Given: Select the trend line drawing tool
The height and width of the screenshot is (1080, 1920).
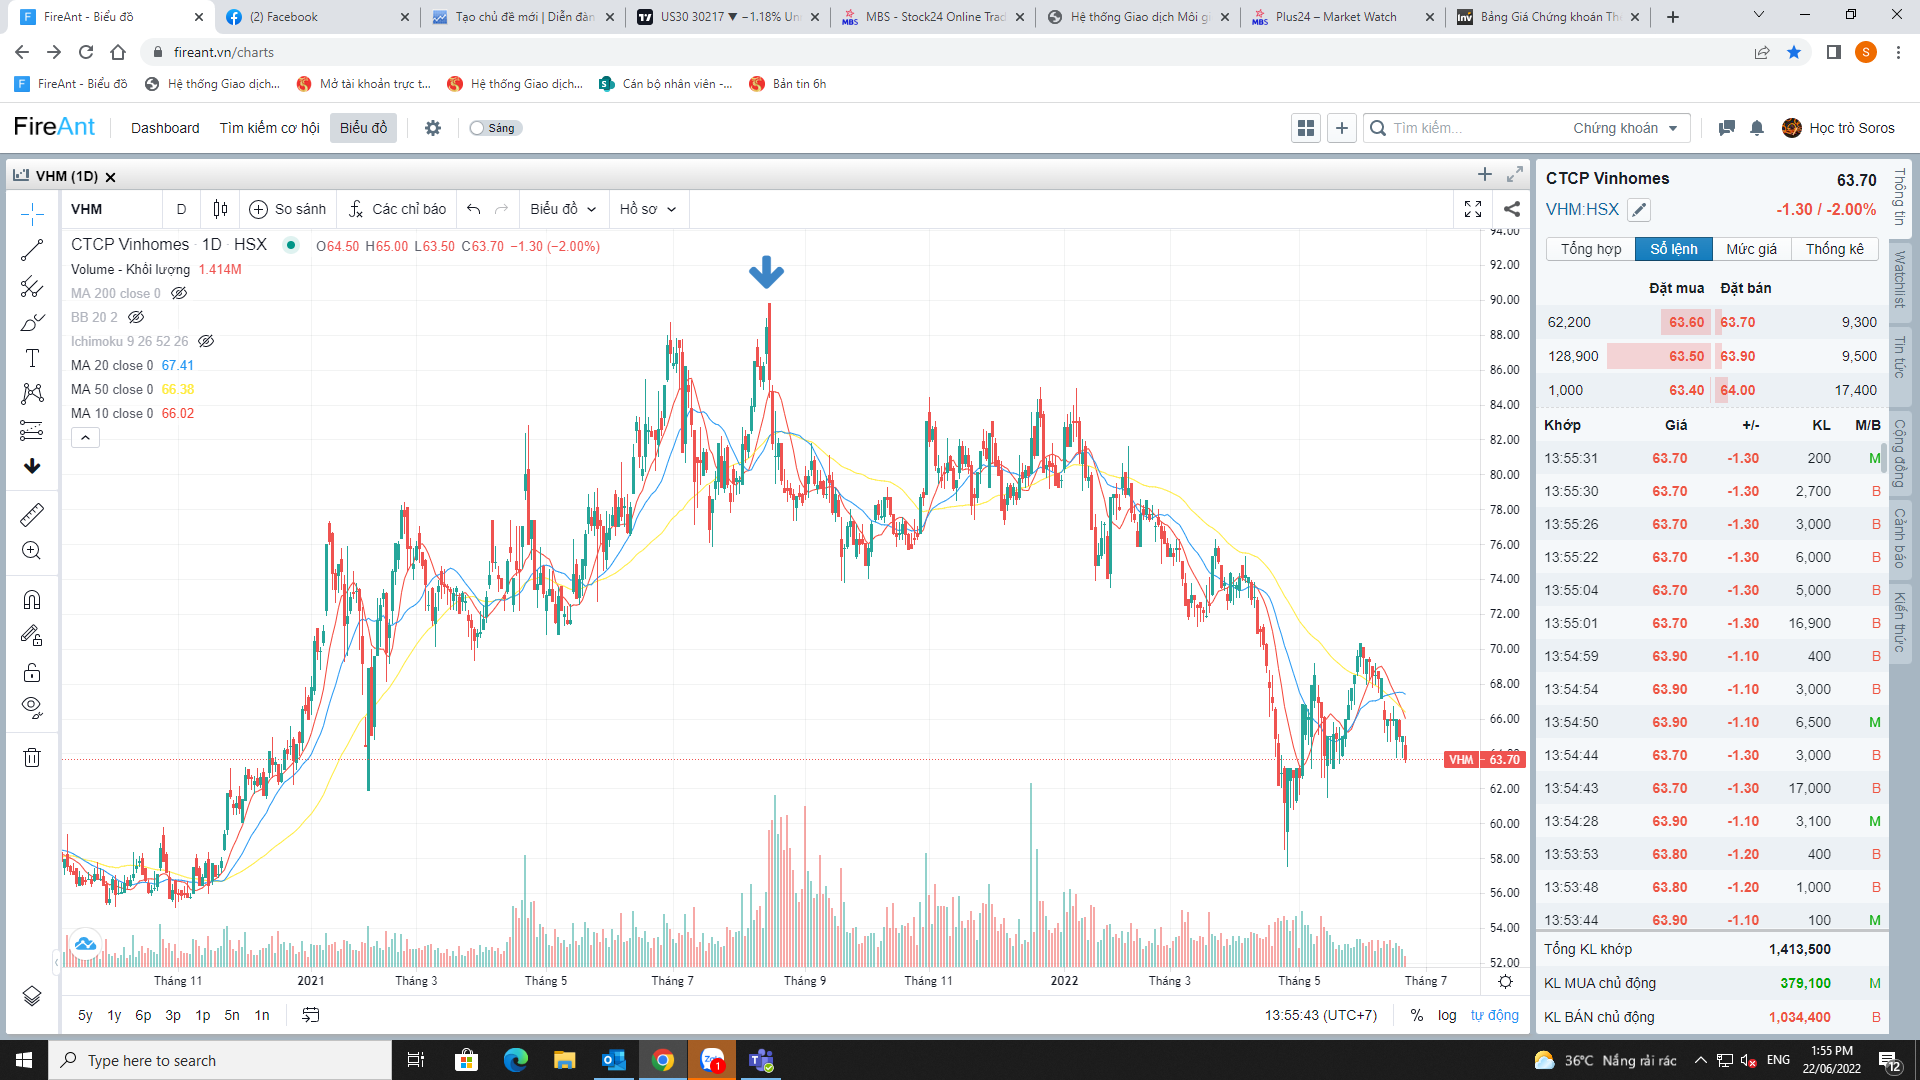Looking at the screenshot, I should (32, 250).
